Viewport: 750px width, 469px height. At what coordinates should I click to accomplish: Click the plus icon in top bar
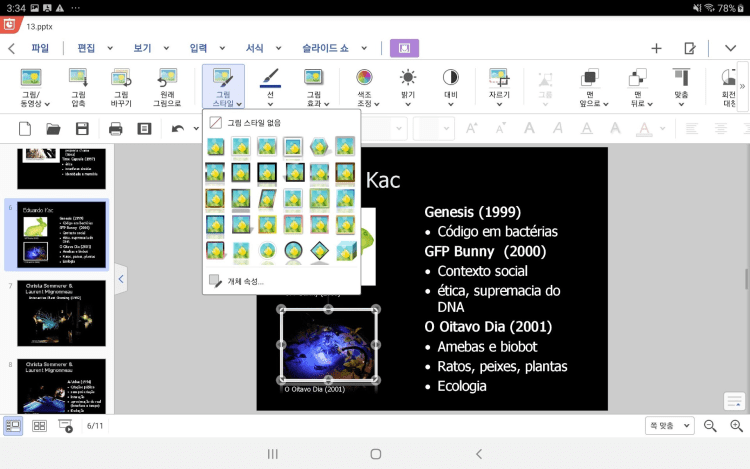[656, 48]
